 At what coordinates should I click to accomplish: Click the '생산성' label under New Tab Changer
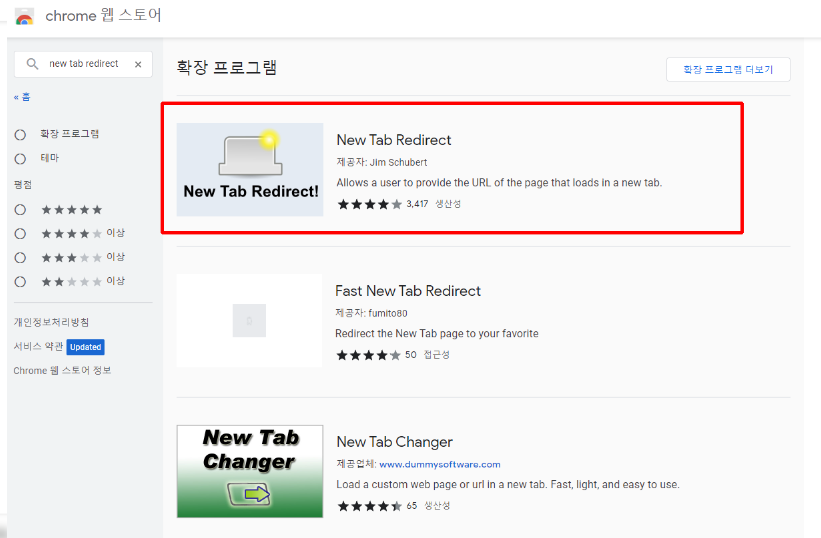pos(437,506)
